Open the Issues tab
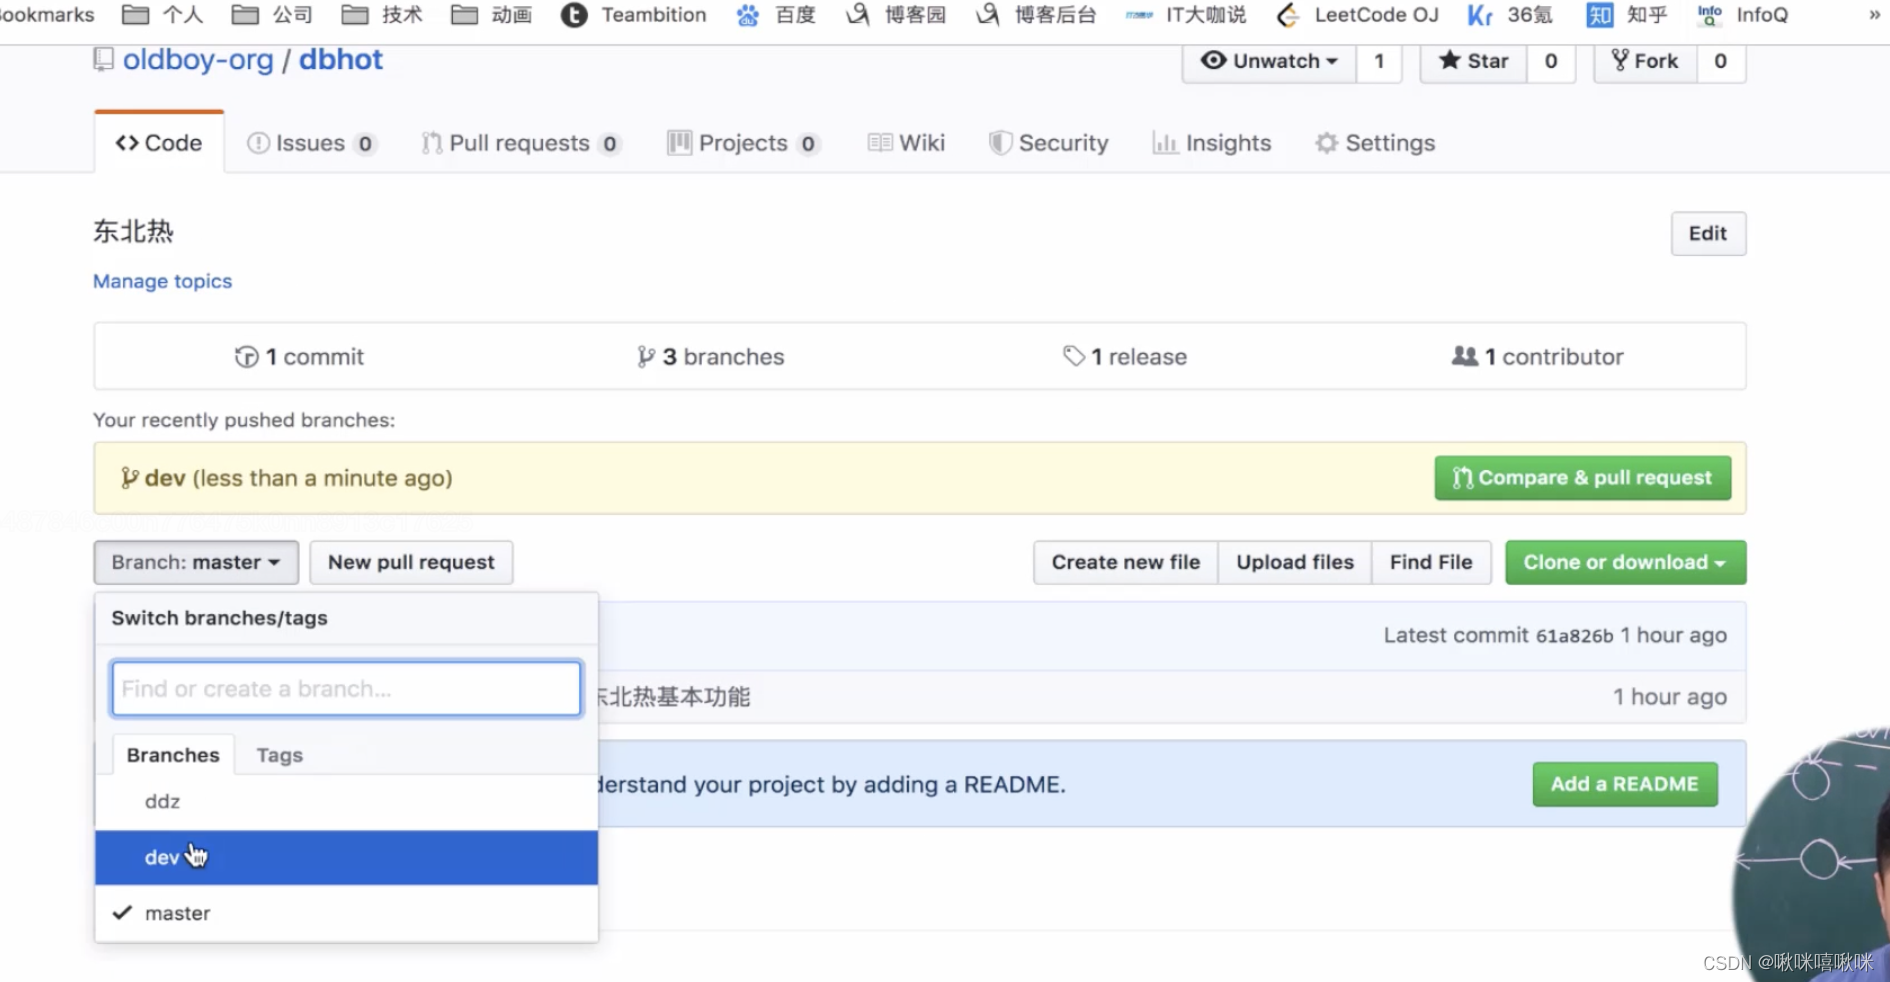The width and height of the screenshot is (1890, 982). [311, 143]
